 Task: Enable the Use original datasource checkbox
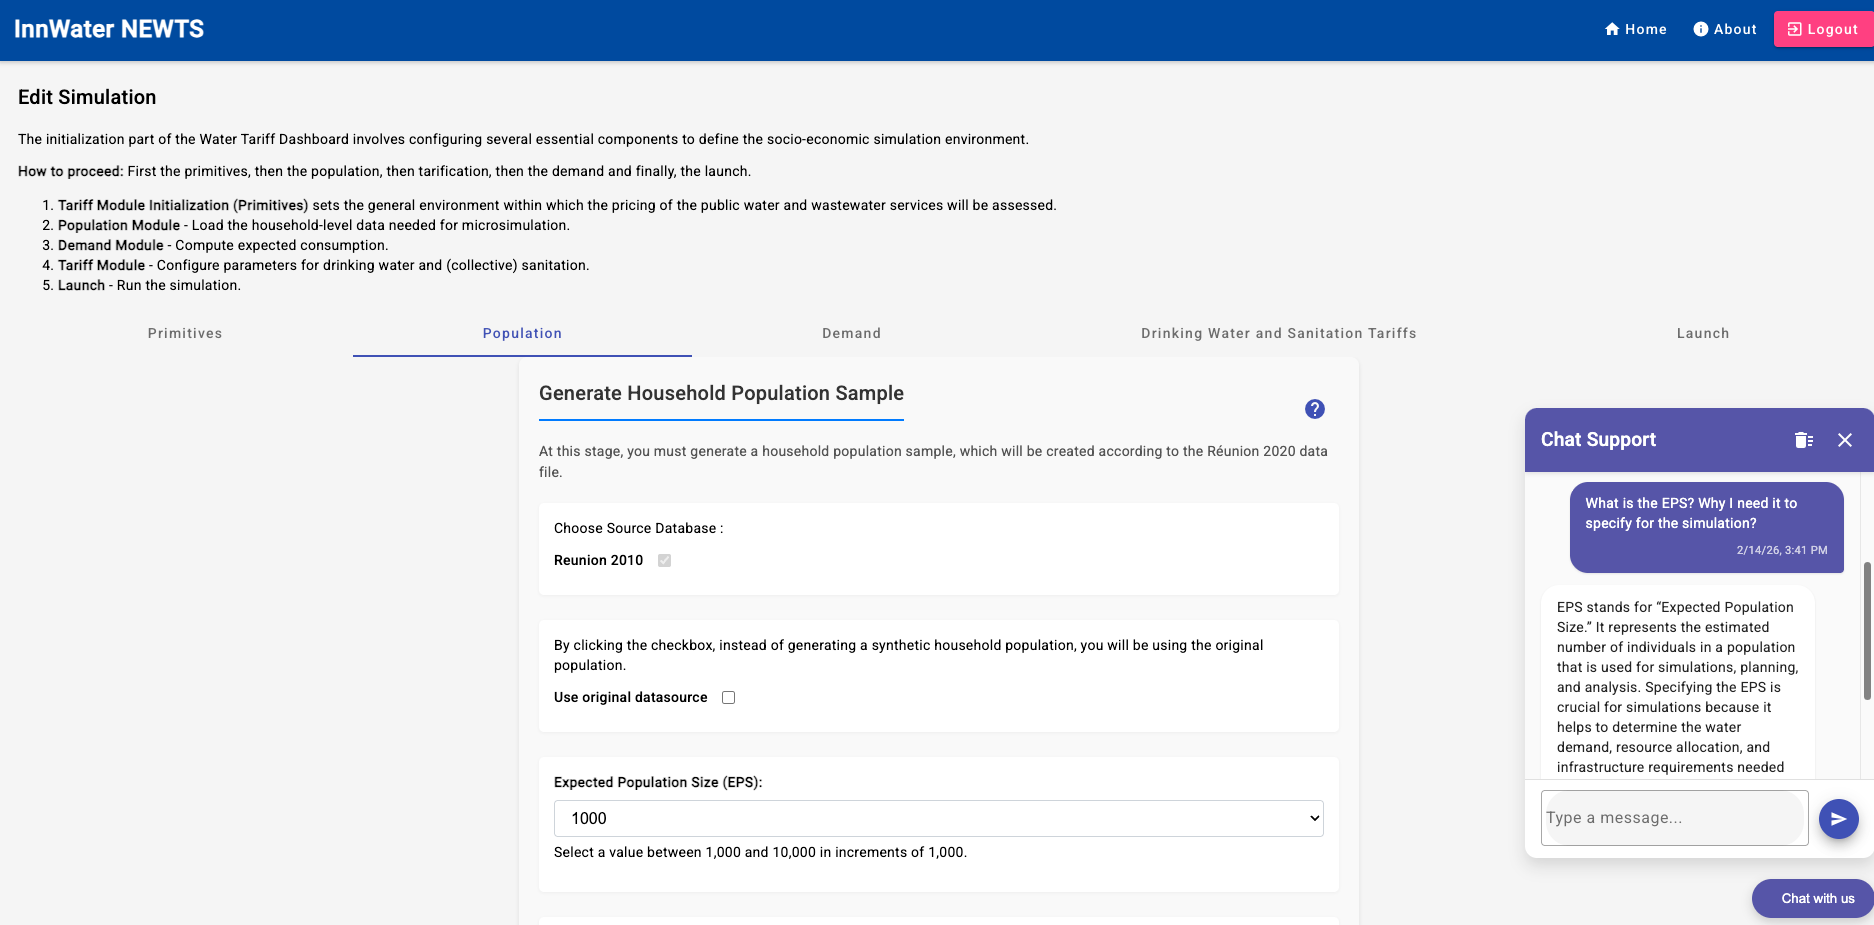pyautogui.click(x=728, y=697)
